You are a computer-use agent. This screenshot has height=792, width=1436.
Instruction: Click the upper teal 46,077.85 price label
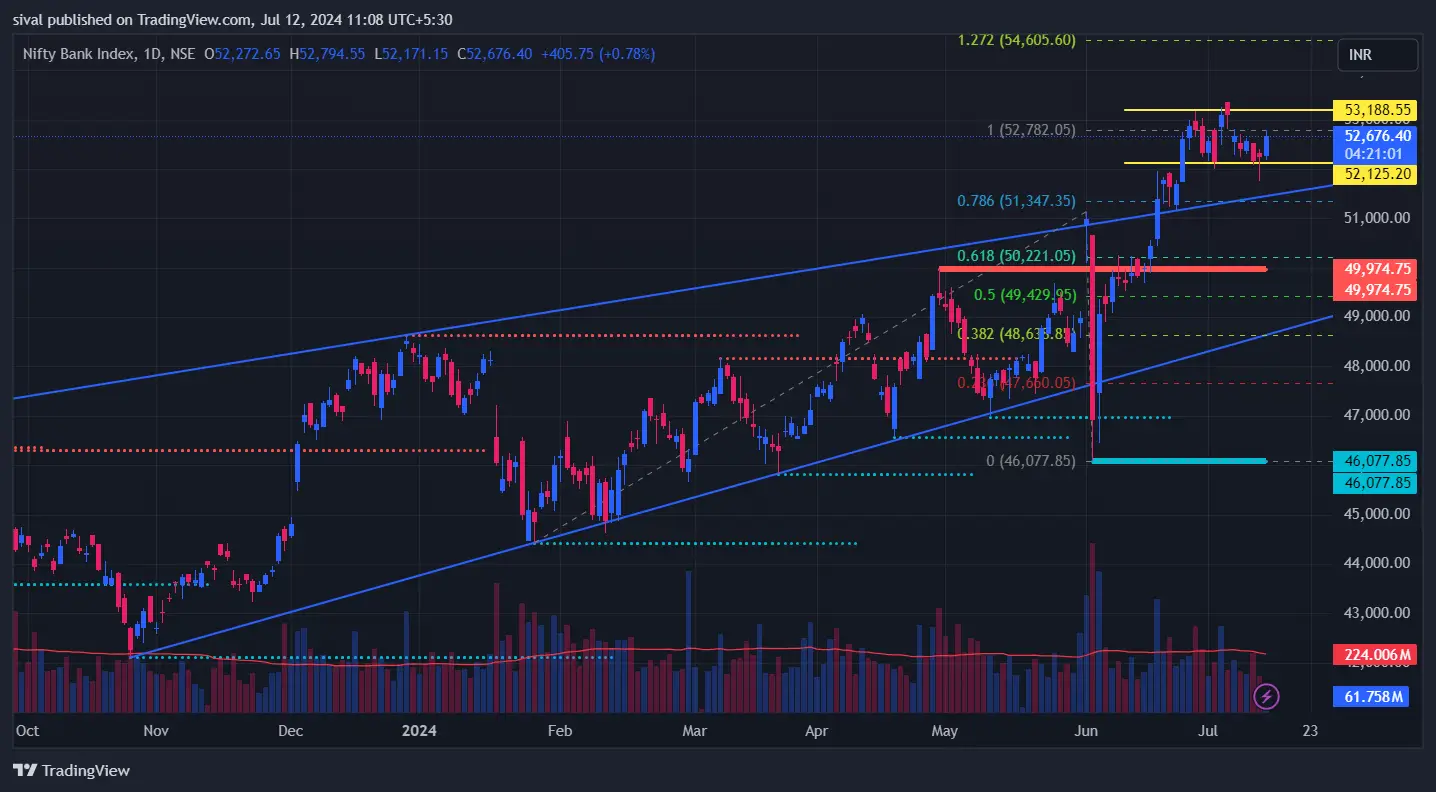[x=1377, y=461]
